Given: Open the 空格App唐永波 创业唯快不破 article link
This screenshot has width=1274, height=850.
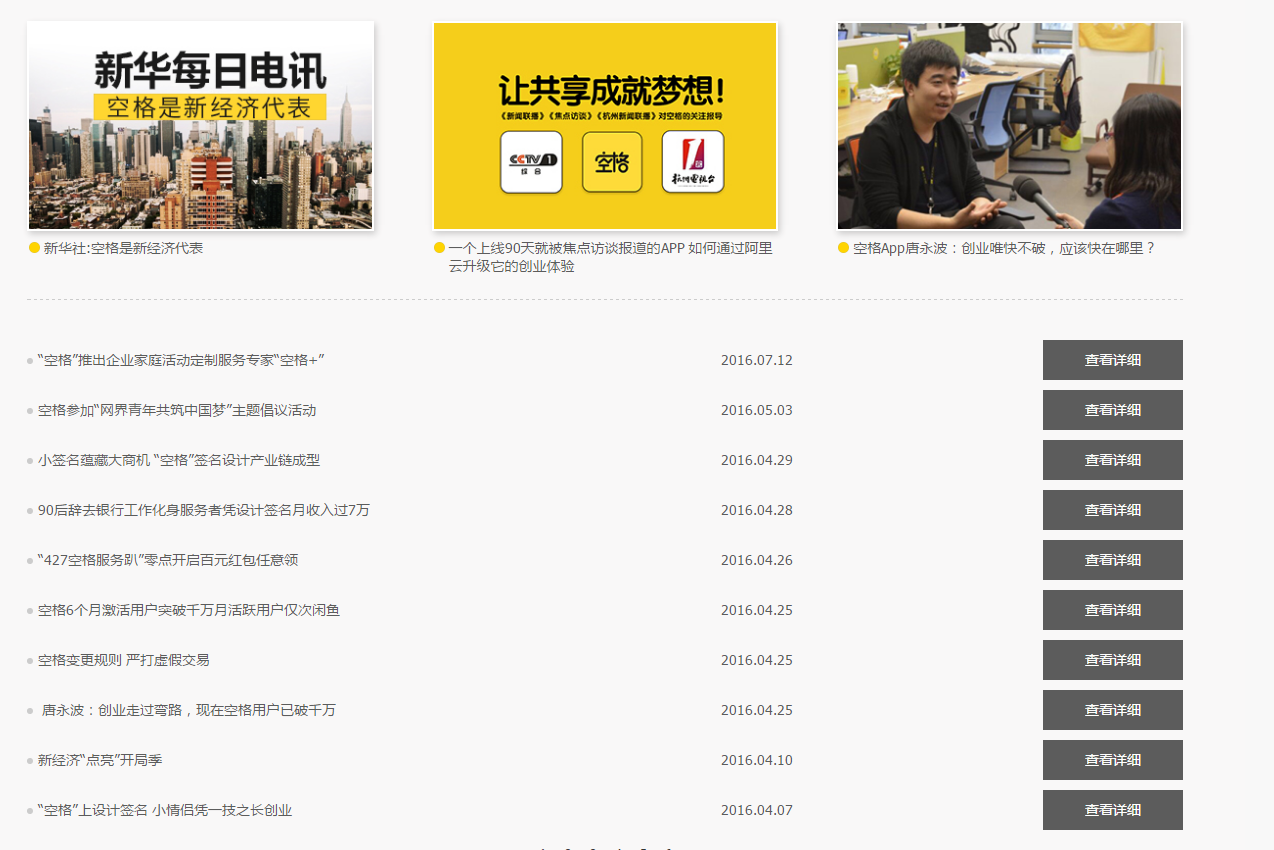Looking at the screenshot, I should [x=1004, y=248].
